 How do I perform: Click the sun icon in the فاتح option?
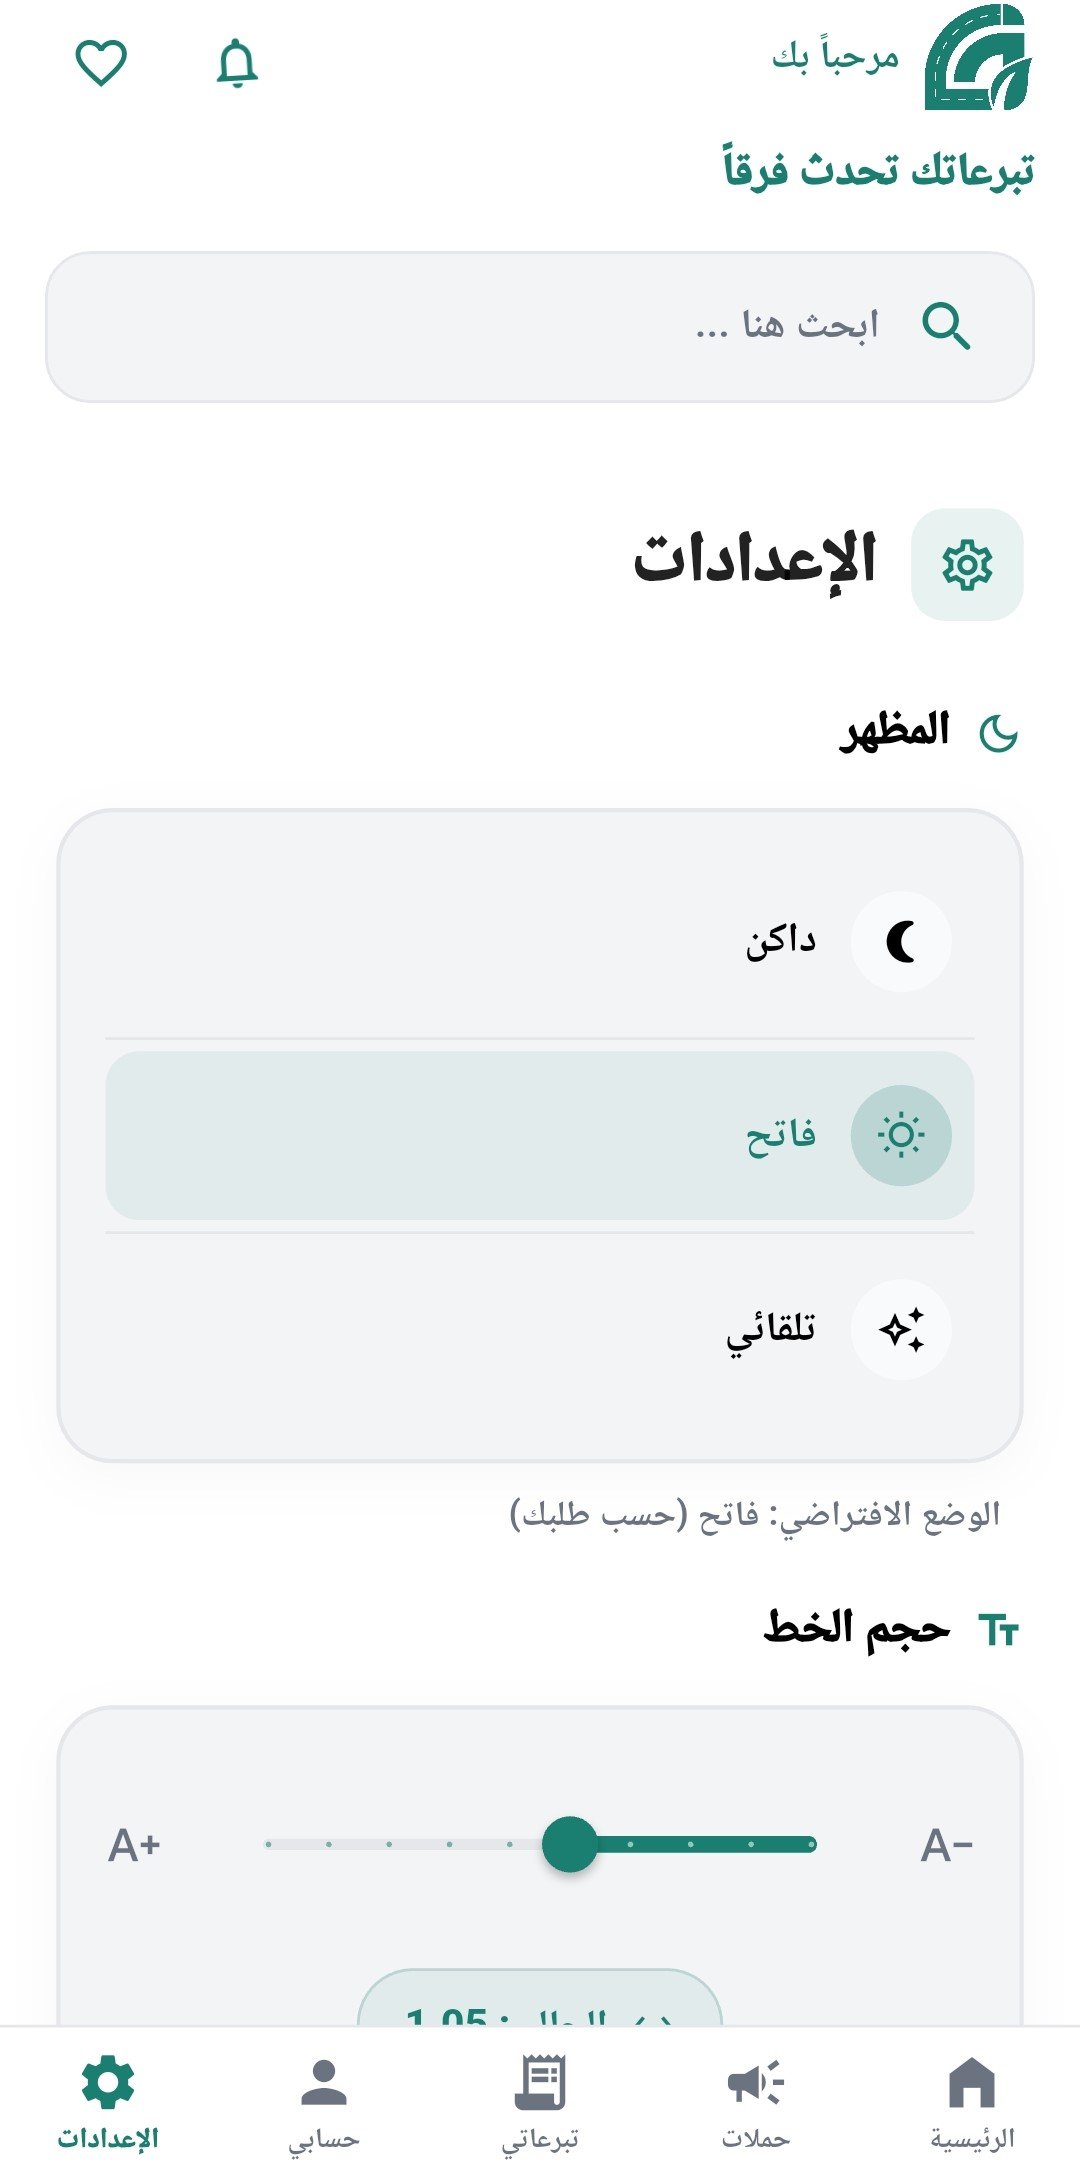tap(901, 1136)
